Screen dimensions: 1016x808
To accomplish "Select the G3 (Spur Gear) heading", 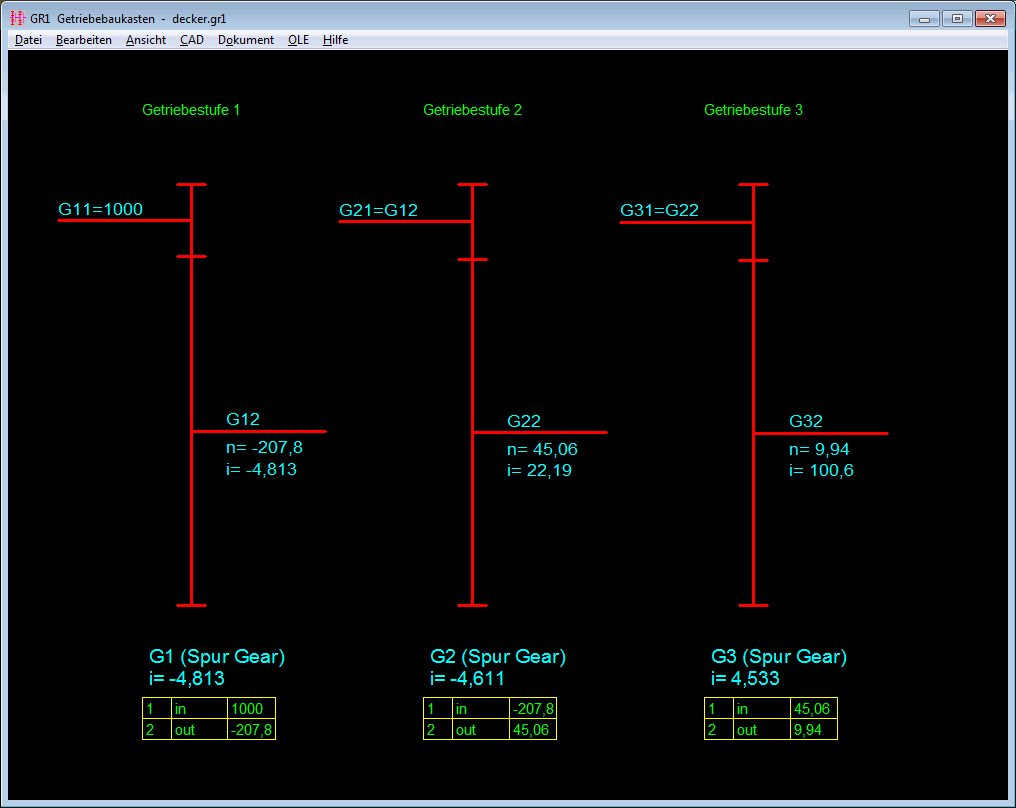I will click(779, 657).
